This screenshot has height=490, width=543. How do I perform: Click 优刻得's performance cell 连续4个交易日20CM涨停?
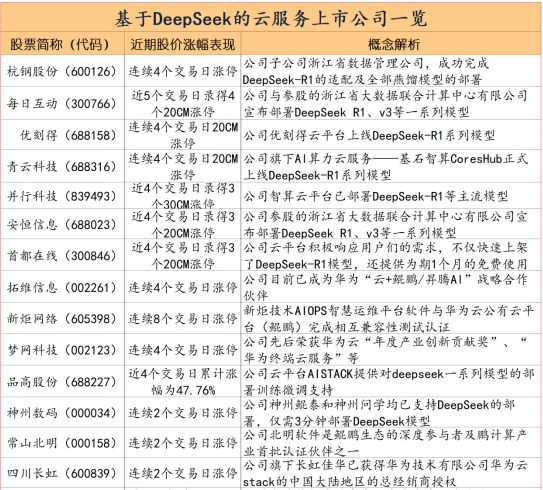click(x=183, y=135)
